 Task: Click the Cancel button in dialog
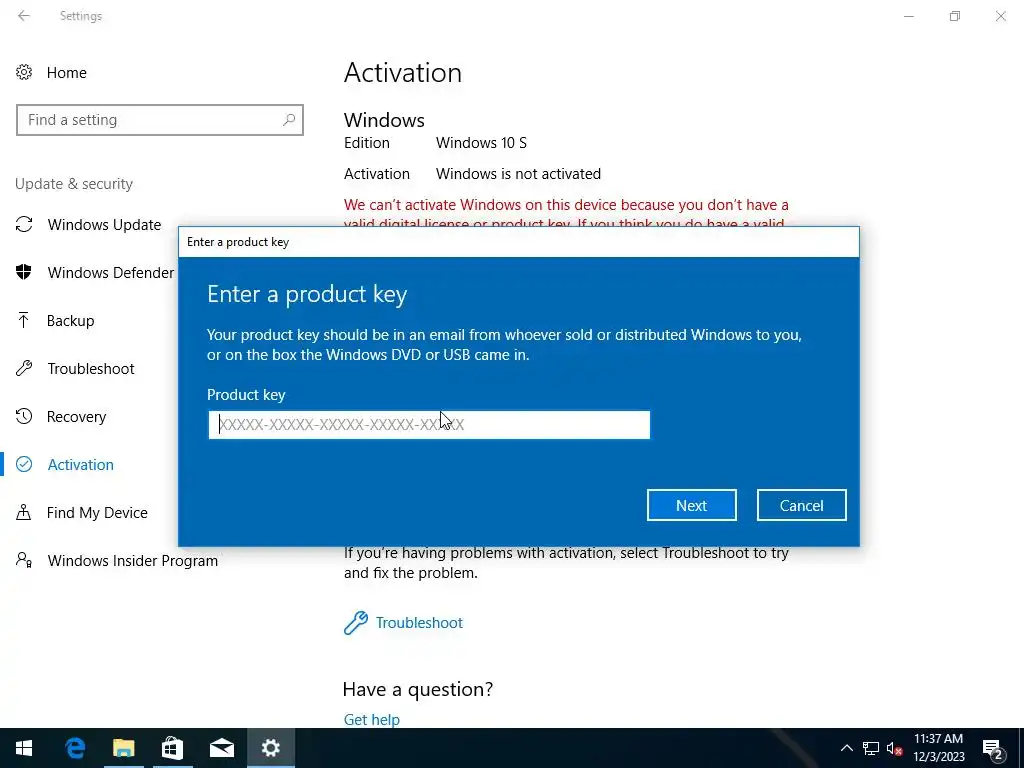pyautogui.click(x=801, y=505)
